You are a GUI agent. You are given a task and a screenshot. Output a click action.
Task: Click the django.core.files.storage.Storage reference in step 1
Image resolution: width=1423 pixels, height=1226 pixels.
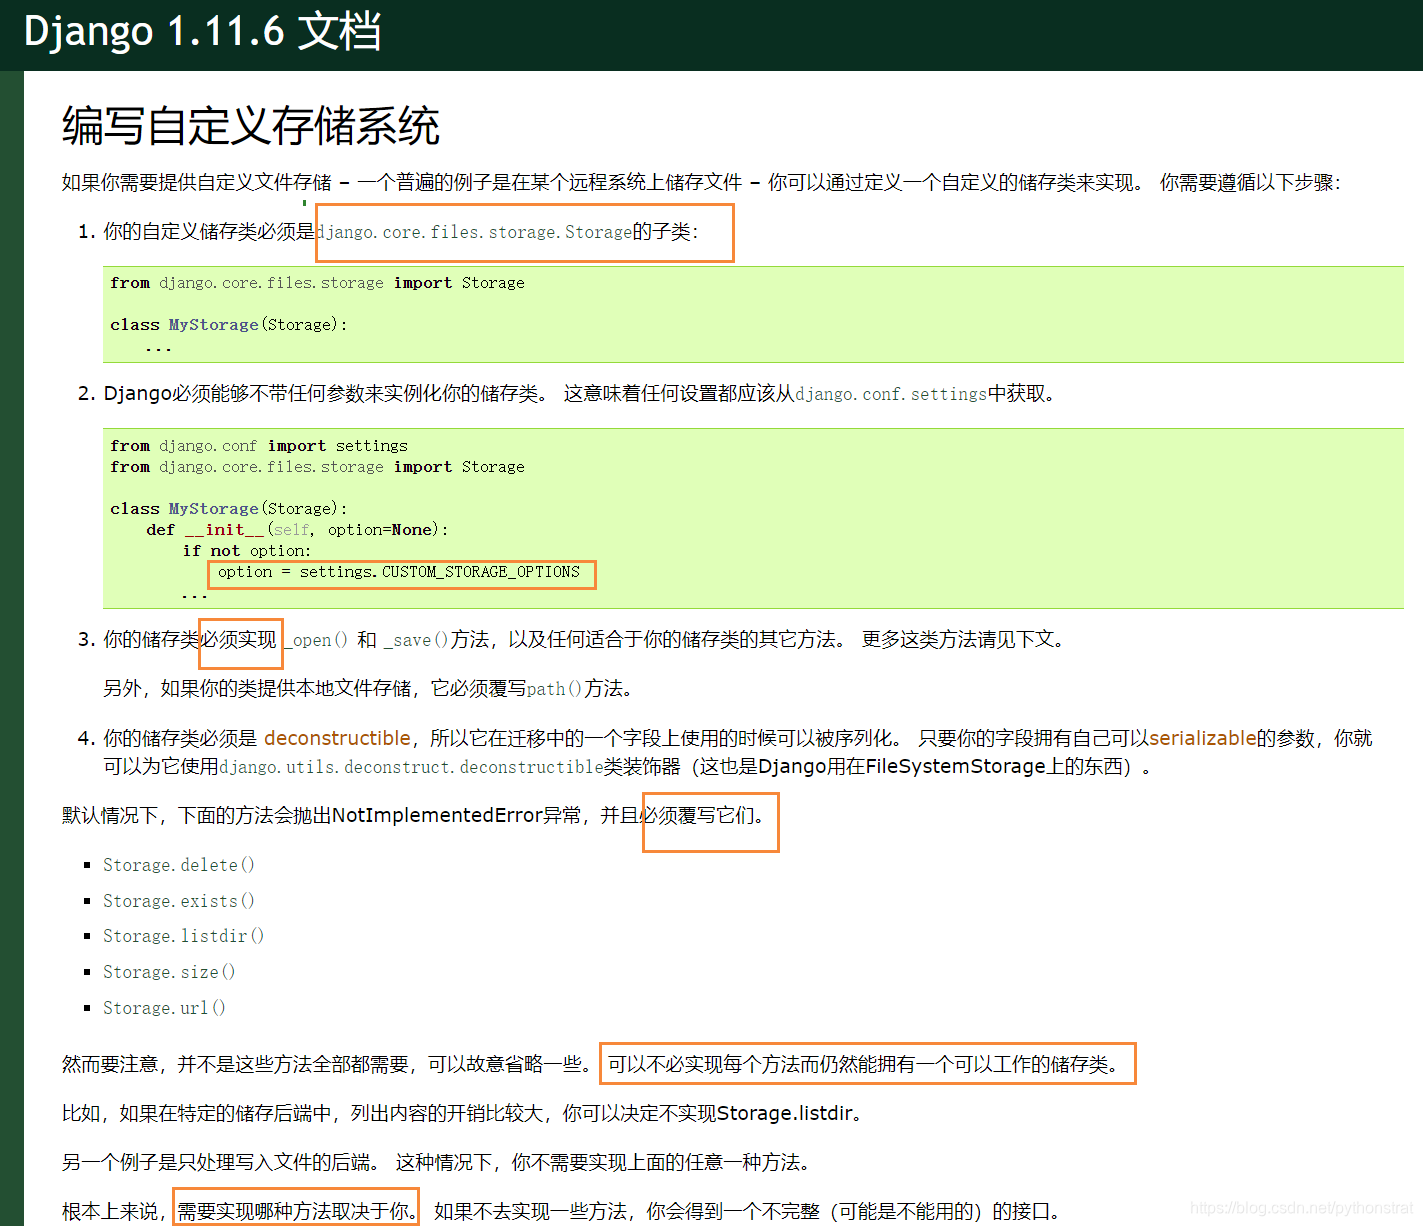pos(474,232)
